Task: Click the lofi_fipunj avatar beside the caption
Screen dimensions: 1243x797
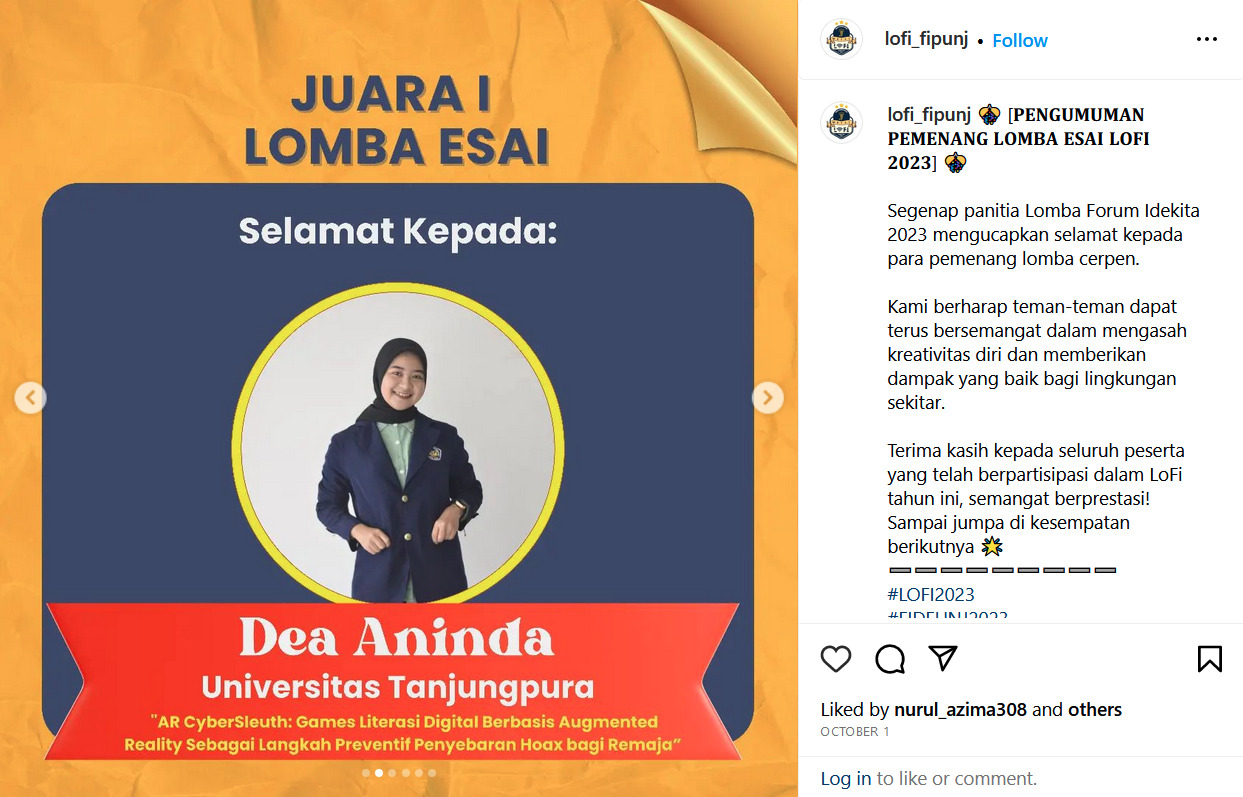Action: pyautogui.click(x=842, y=122)
